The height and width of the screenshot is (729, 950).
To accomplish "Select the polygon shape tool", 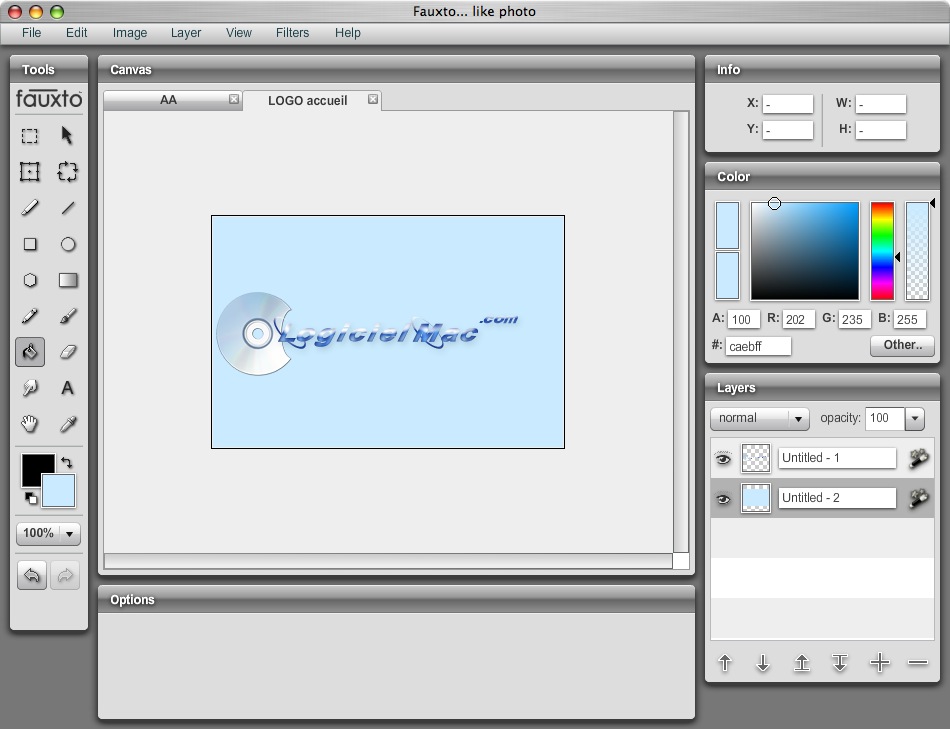I will pyautogui.click(x=30, y=280).
